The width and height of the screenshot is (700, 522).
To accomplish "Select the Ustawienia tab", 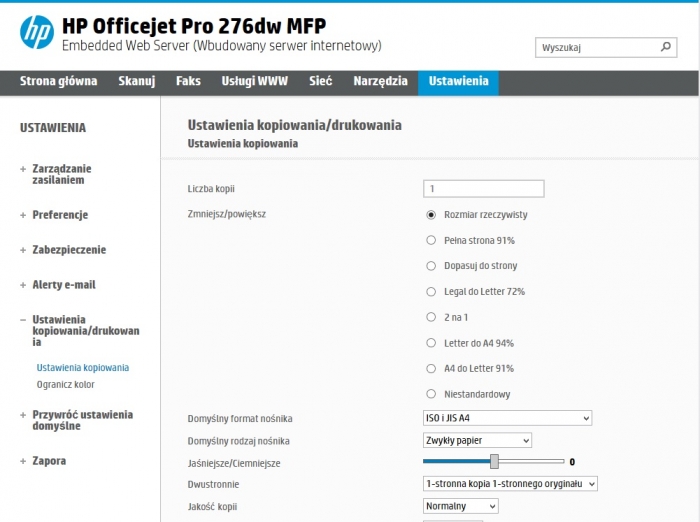I will click(458, 83).
